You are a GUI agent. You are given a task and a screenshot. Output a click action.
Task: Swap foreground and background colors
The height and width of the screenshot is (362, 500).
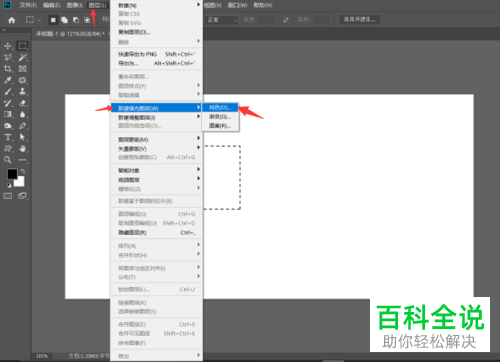[x=23, y=171]
